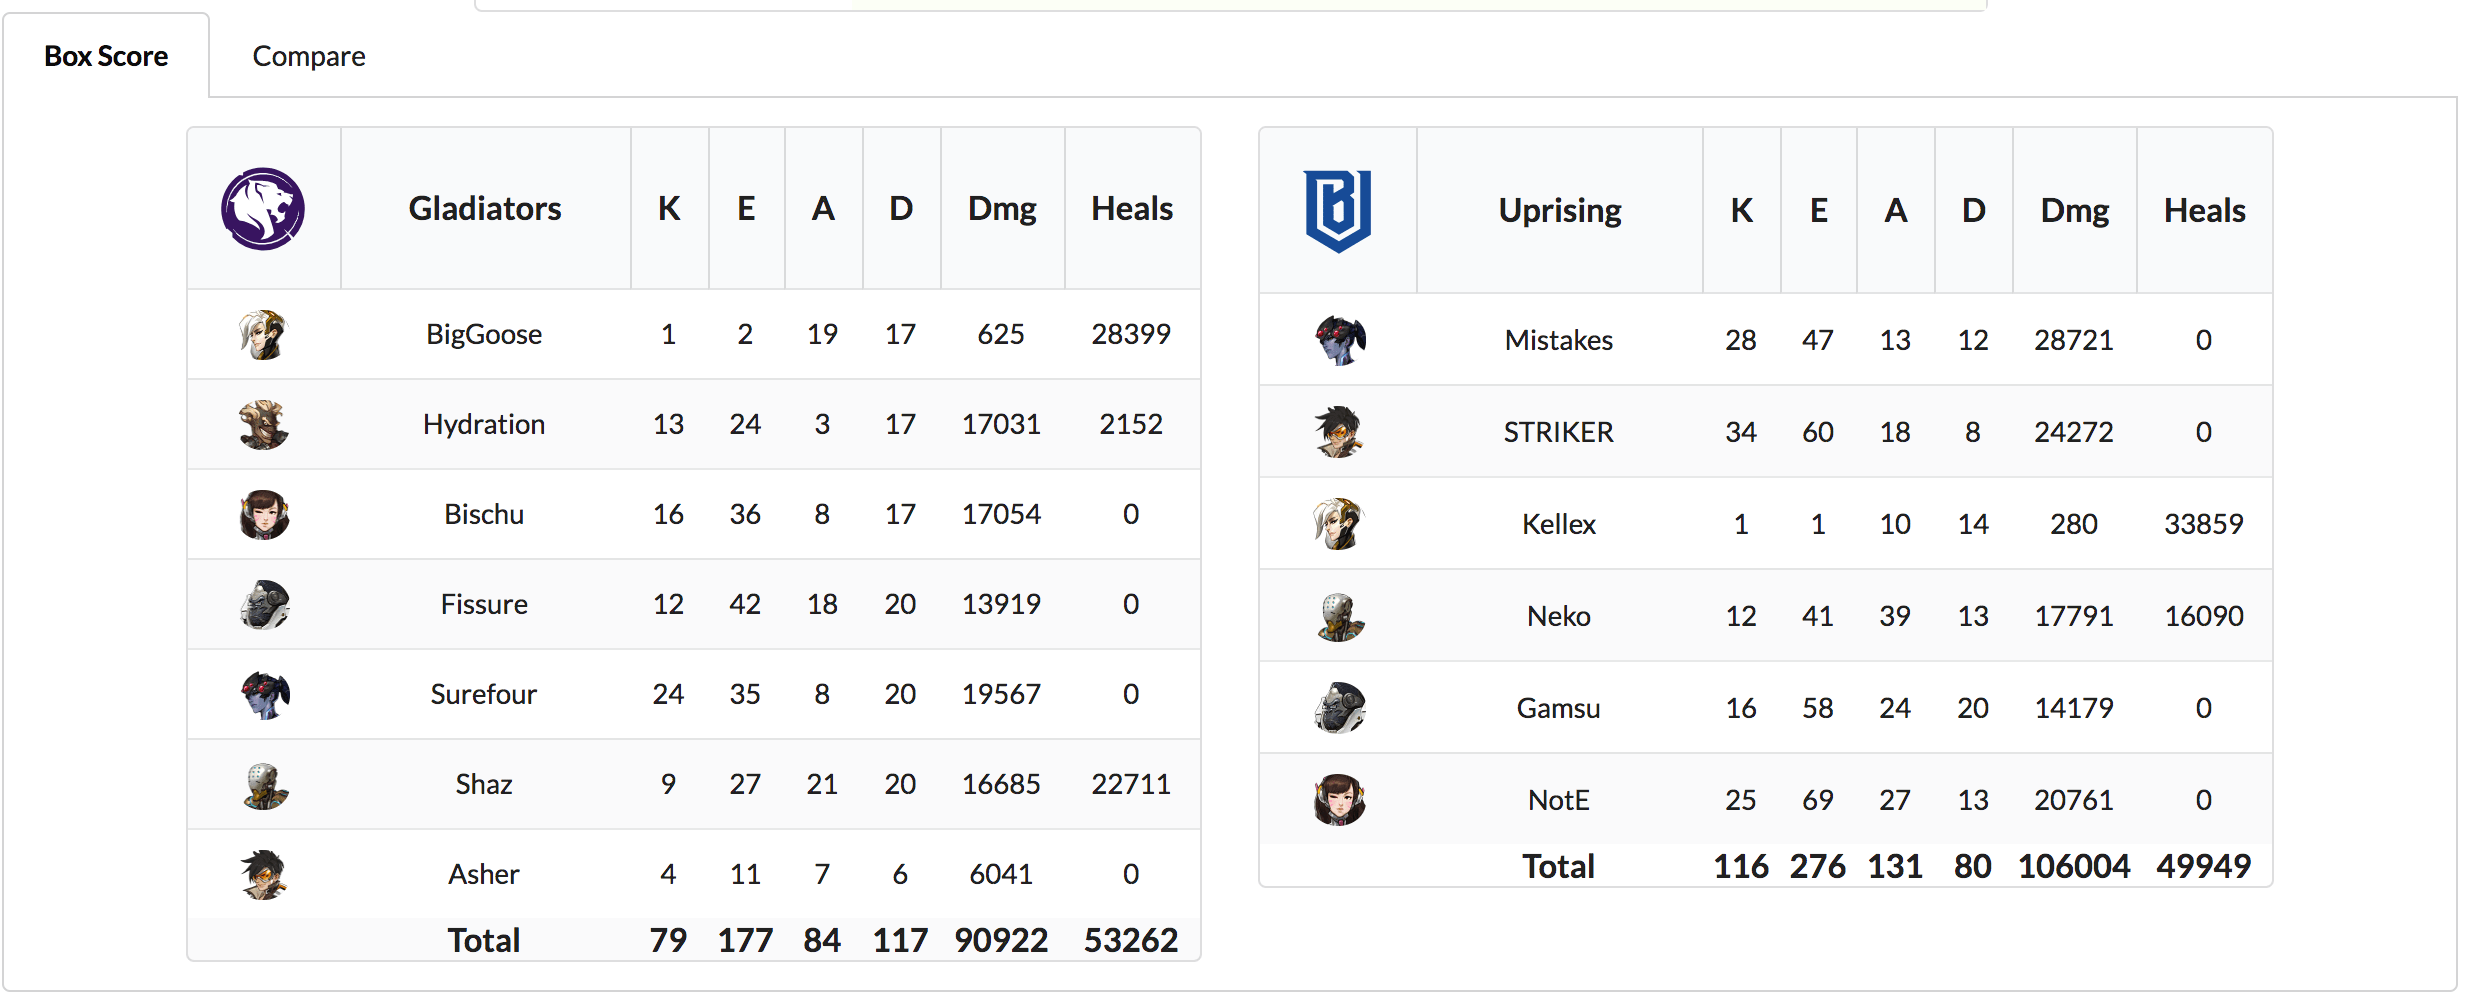Click the Gladiators Dmg column header
The width and height of the screenshot is (2468, 1002).
click(x=1002, y=208)
